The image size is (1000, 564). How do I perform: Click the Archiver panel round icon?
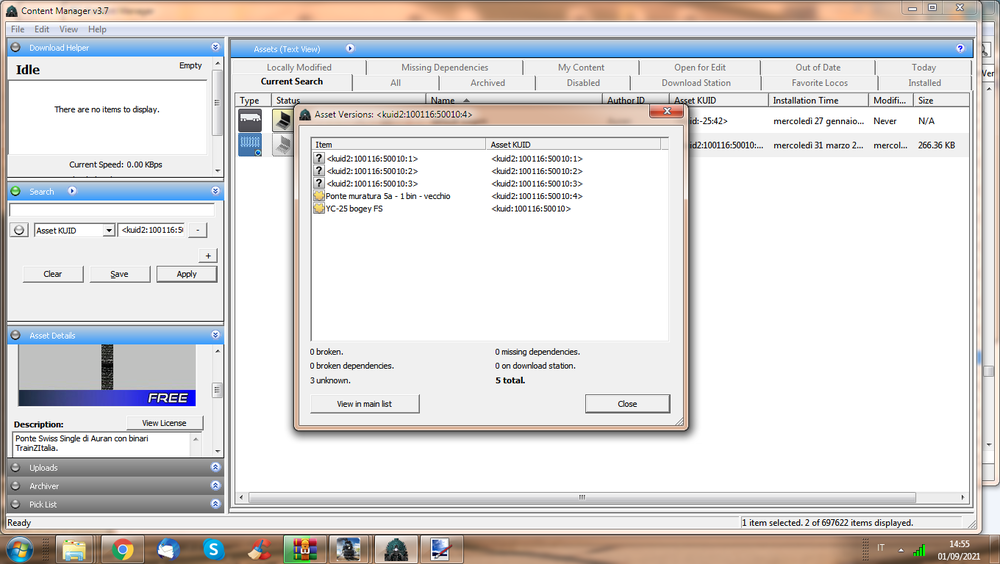tap(16, 486)
